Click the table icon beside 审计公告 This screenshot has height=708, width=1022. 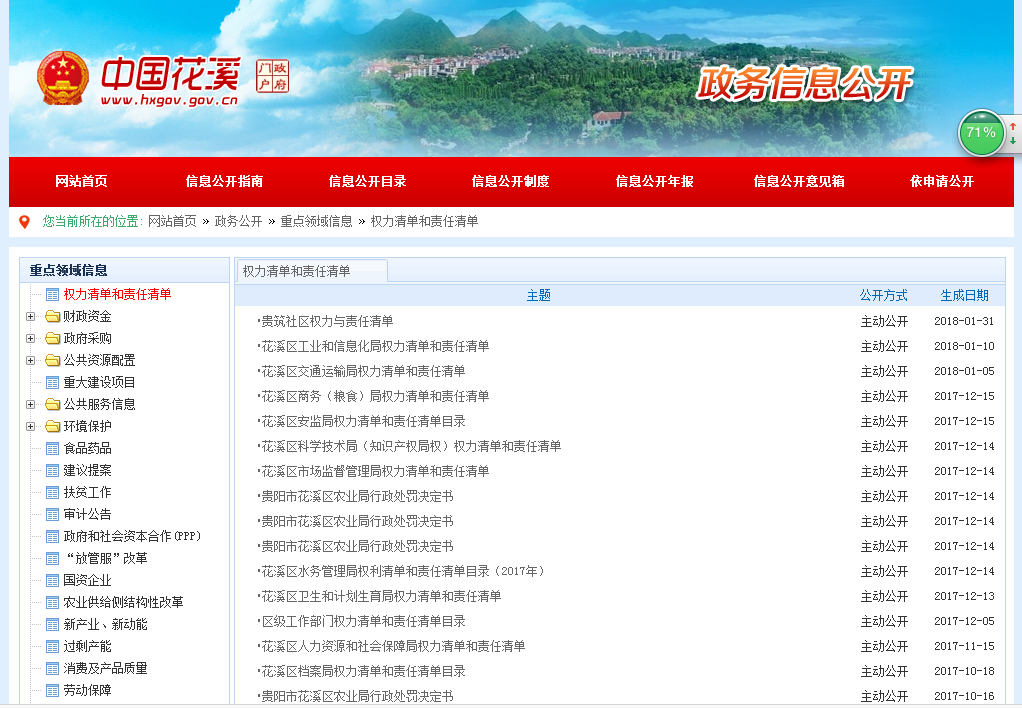click(x=52, y=515)
